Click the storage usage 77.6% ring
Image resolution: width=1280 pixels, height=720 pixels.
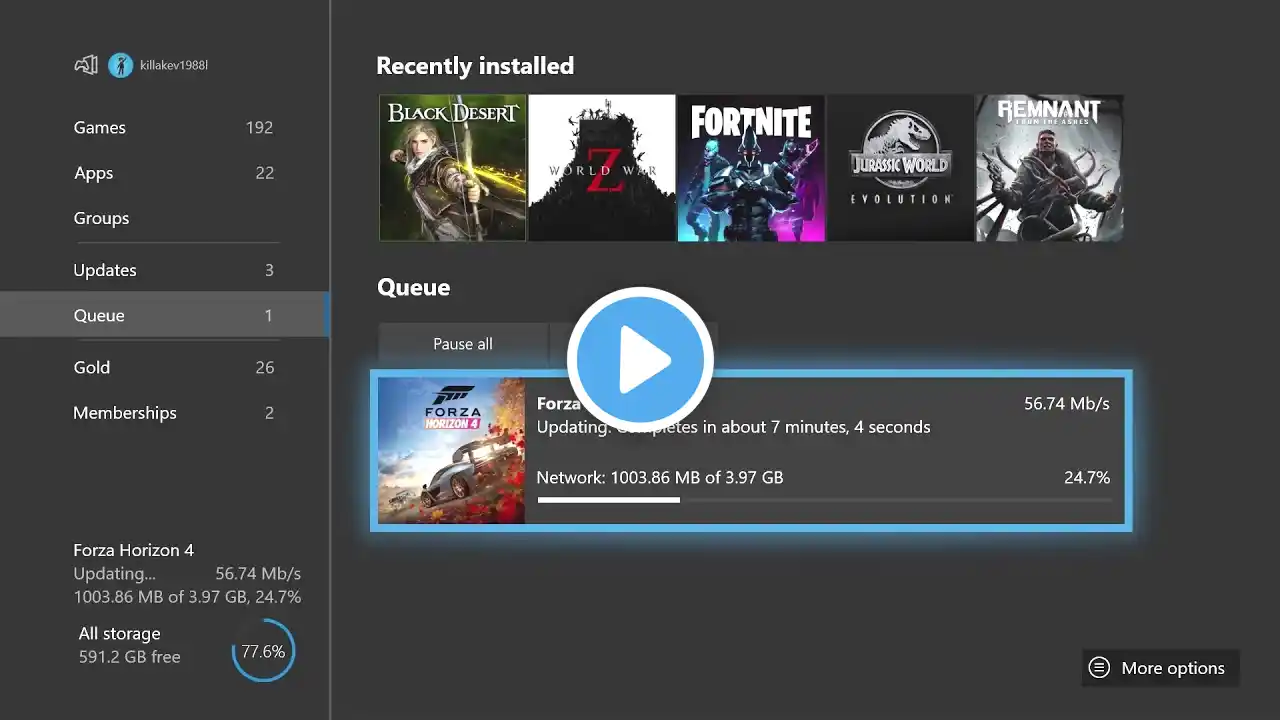coord(263,651)
